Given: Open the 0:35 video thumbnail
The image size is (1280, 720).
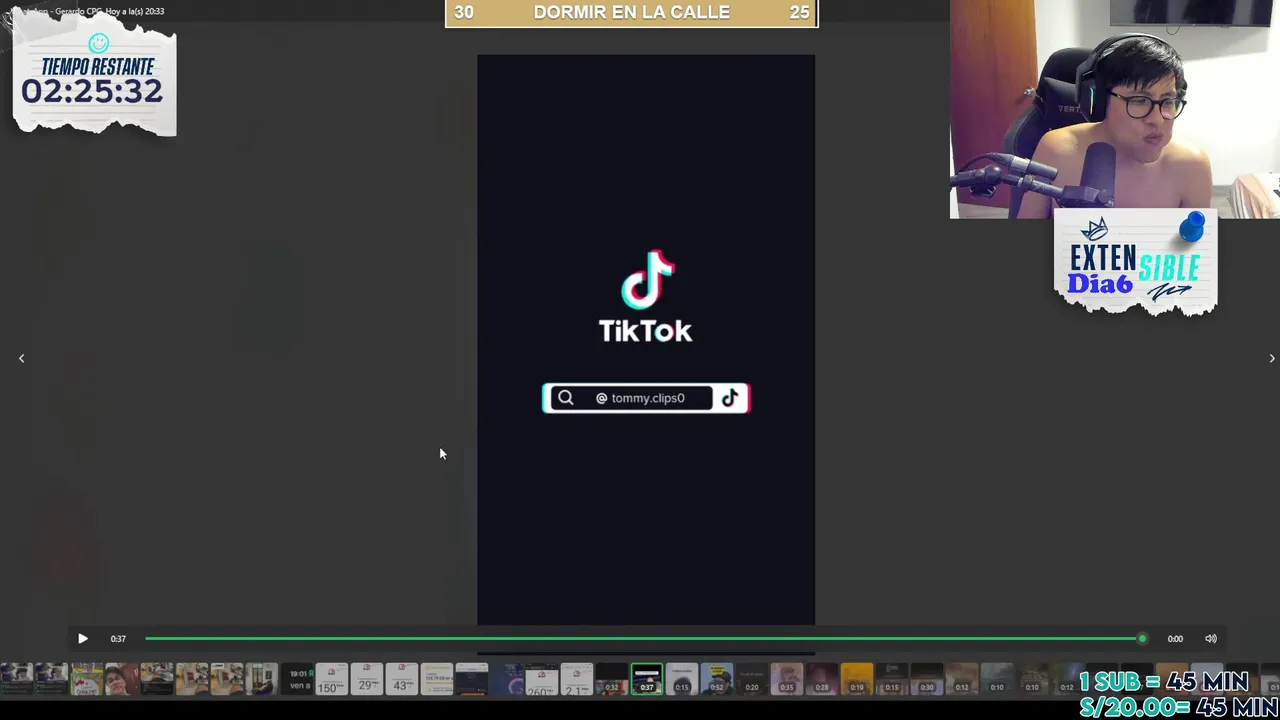Looking at the screenshot, I should pos(787,679).
